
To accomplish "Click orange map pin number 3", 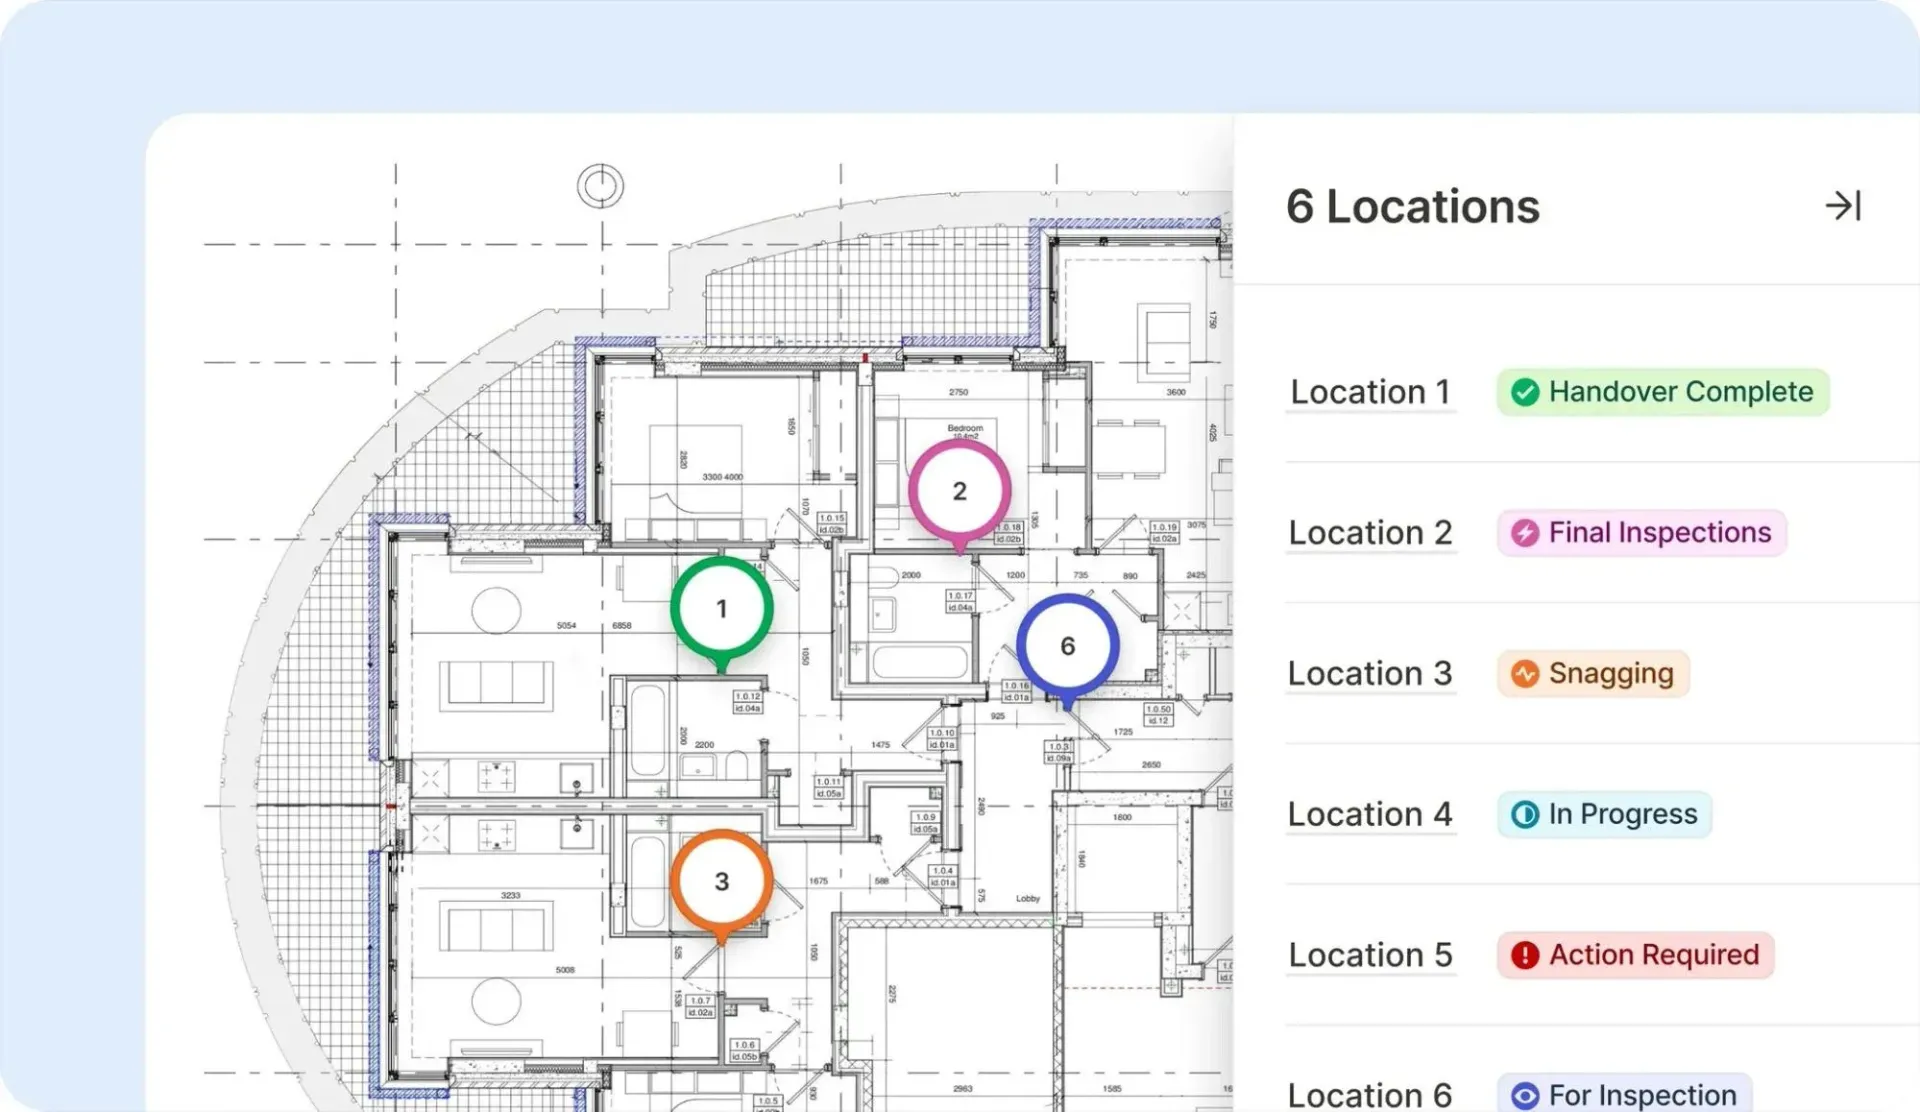I will pos(721,881).
